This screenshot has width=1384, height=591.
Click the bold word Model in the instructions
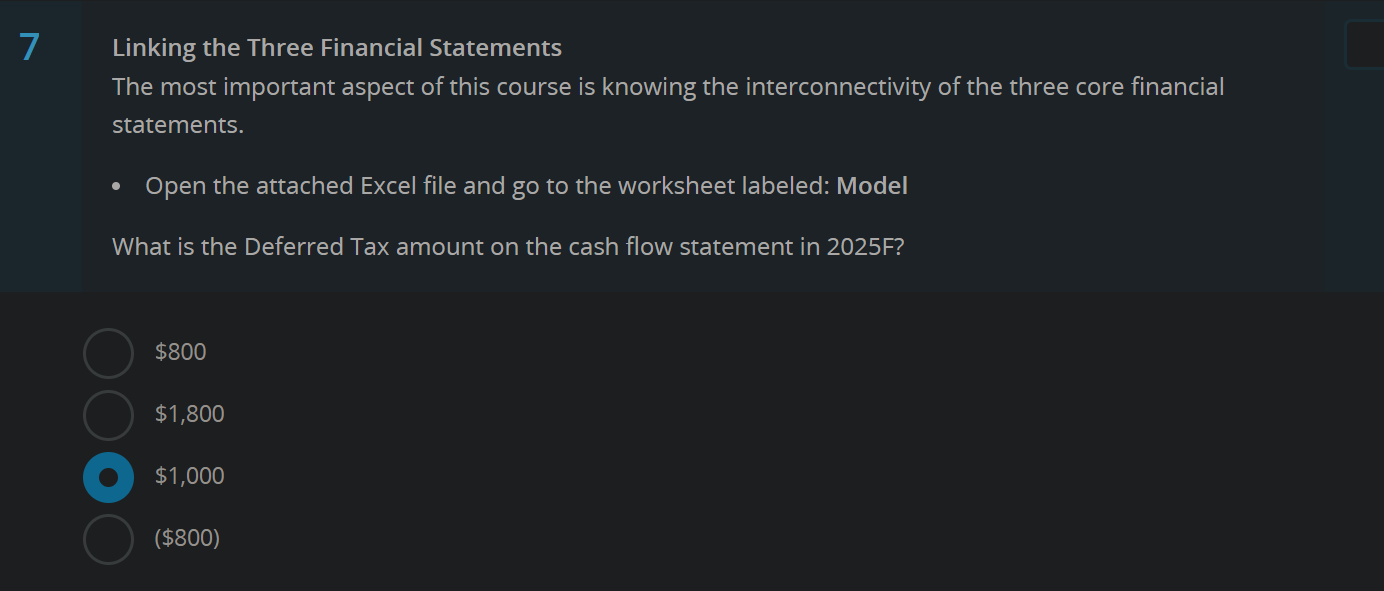872,186
